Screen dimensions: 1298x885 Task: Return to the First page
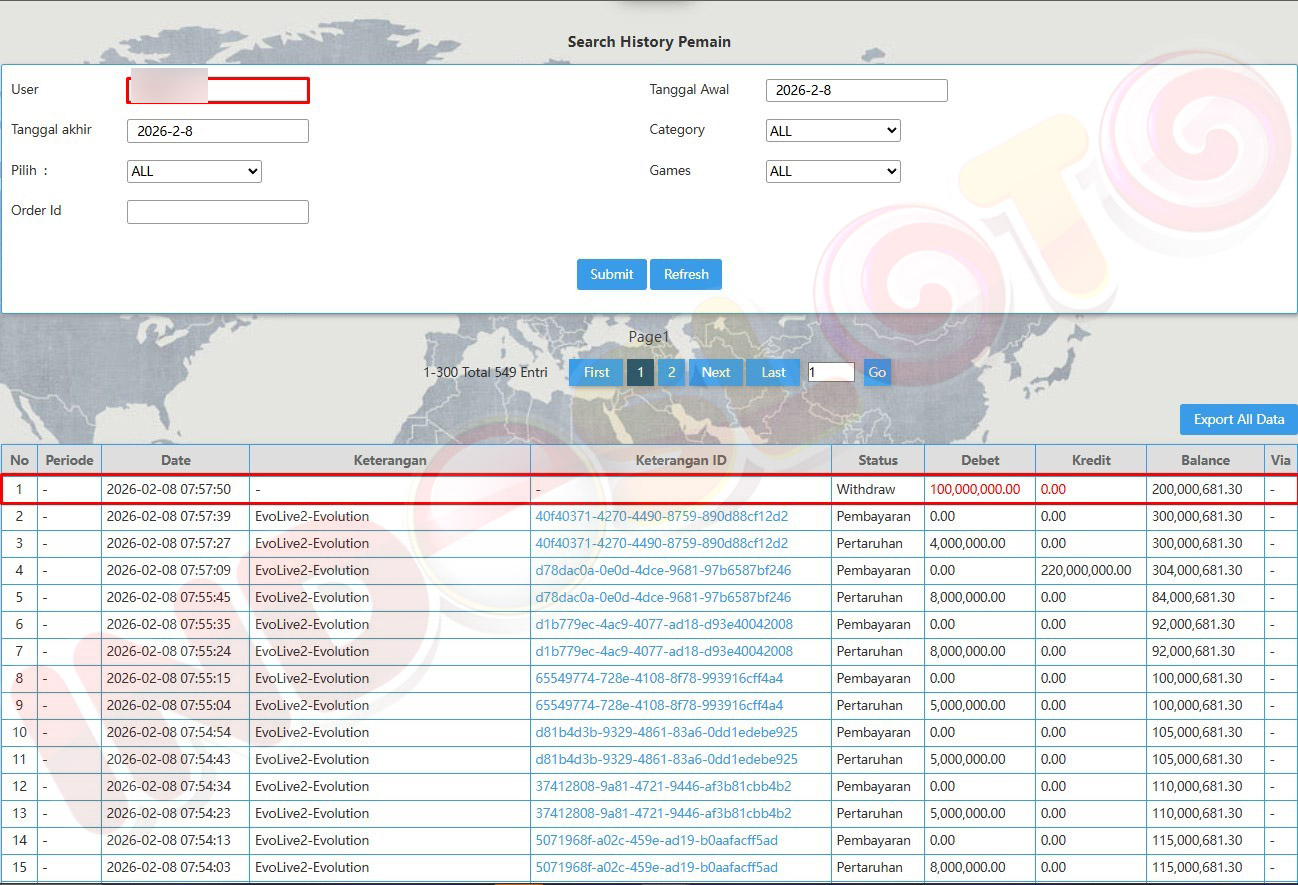(x=596, y=372)
